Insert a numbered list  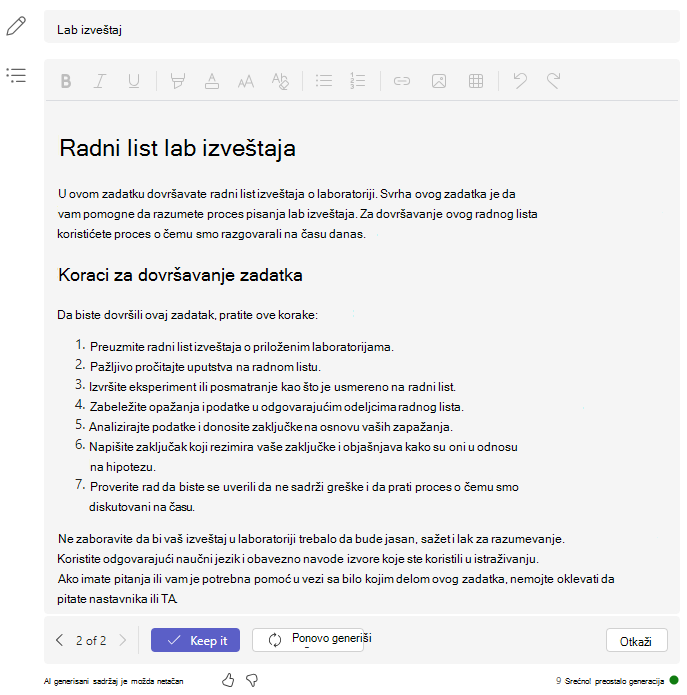[358, 81]
